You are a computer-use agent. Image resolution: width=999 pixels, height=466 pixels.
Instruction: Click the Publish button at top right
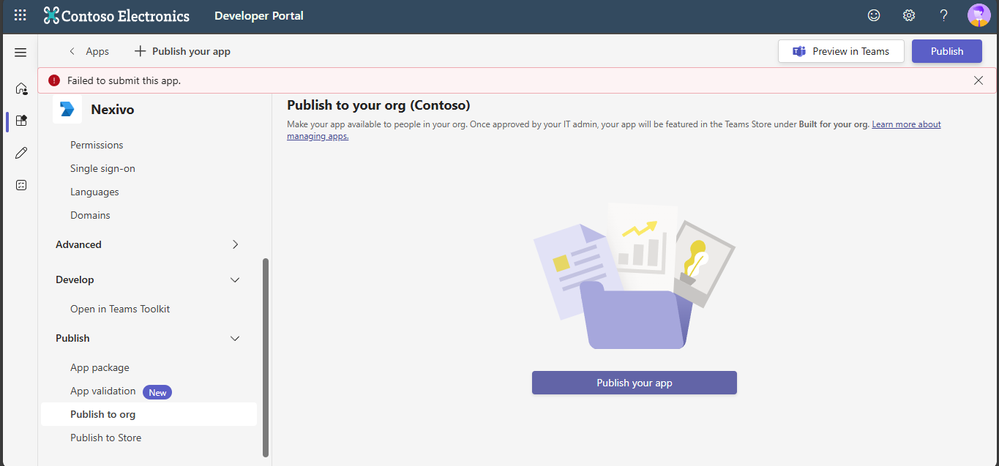(x=947, y=52)
